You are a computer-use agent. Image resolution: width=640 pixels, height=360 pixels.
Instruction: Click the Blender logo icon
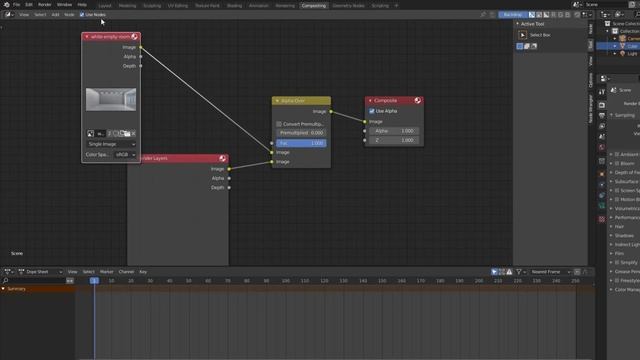click(x=7, y=4)
